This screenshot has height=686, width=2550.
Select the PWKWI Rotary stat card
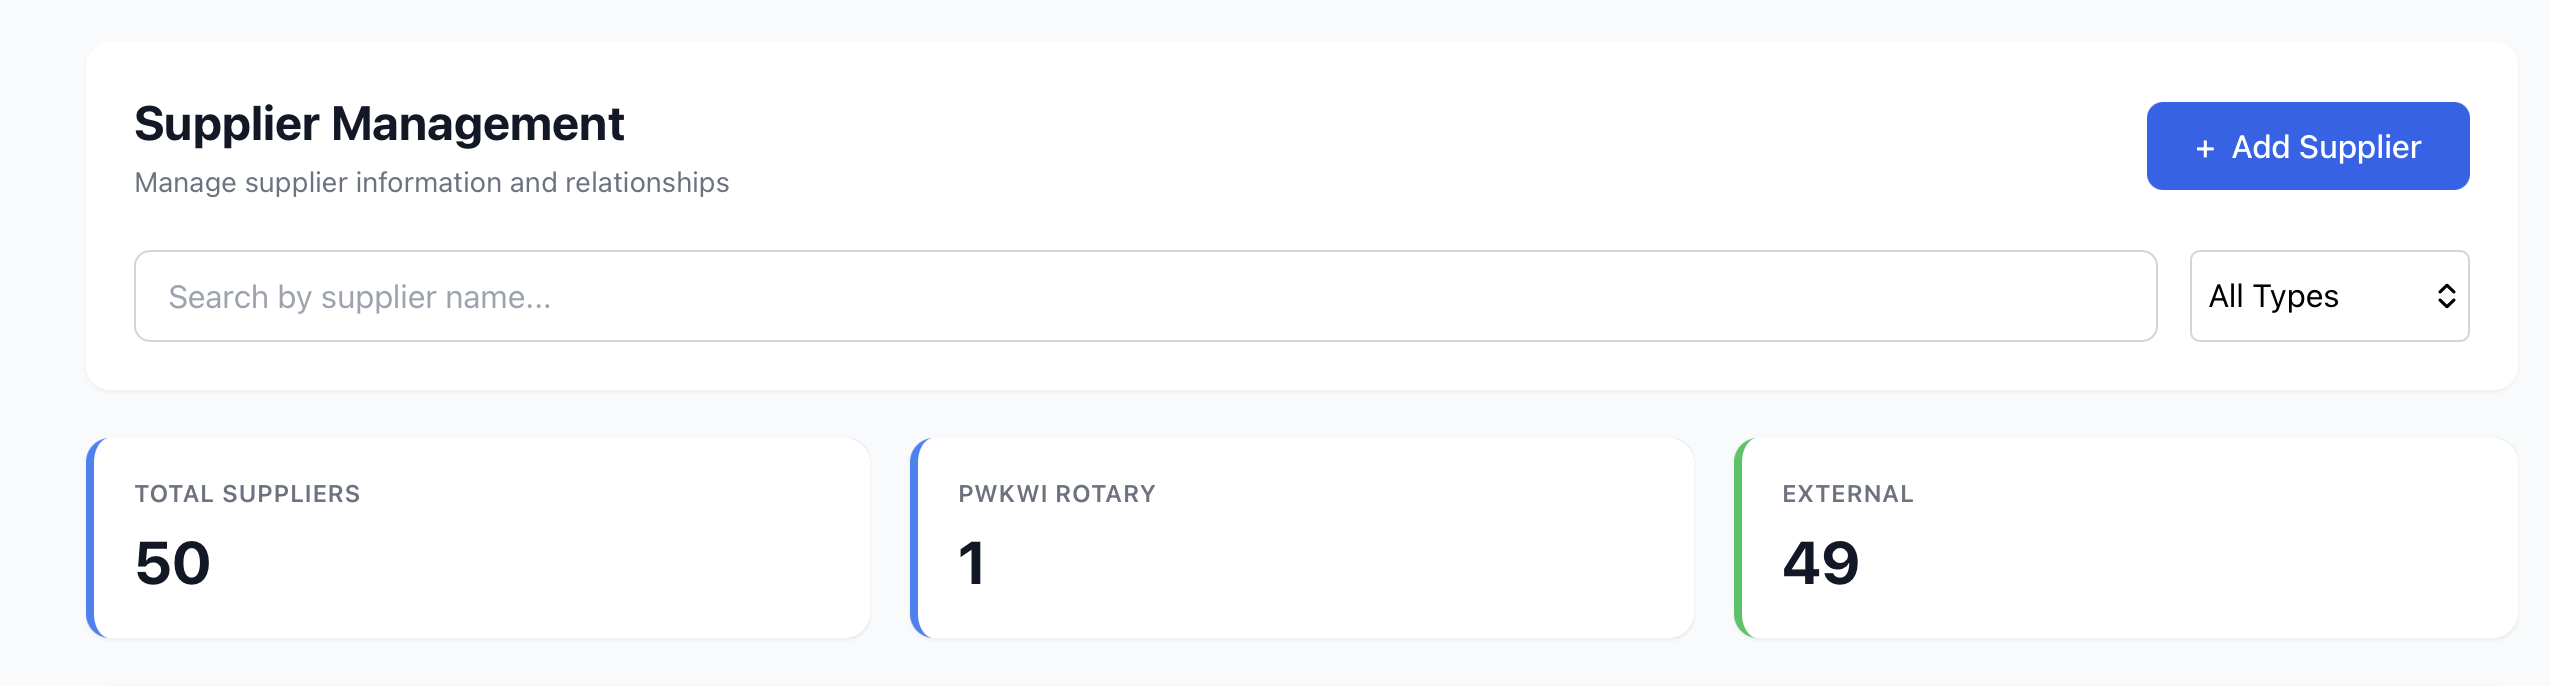point(1304,538)
